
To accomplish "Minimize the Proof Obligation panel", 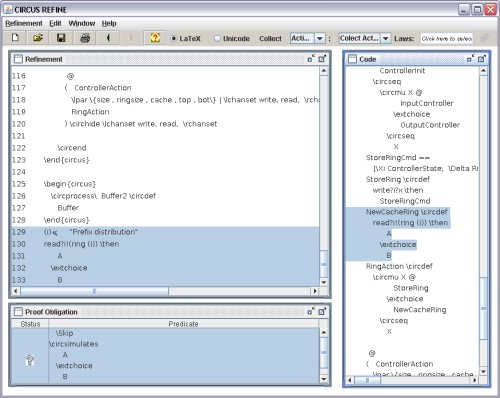I will coord(311,311).
